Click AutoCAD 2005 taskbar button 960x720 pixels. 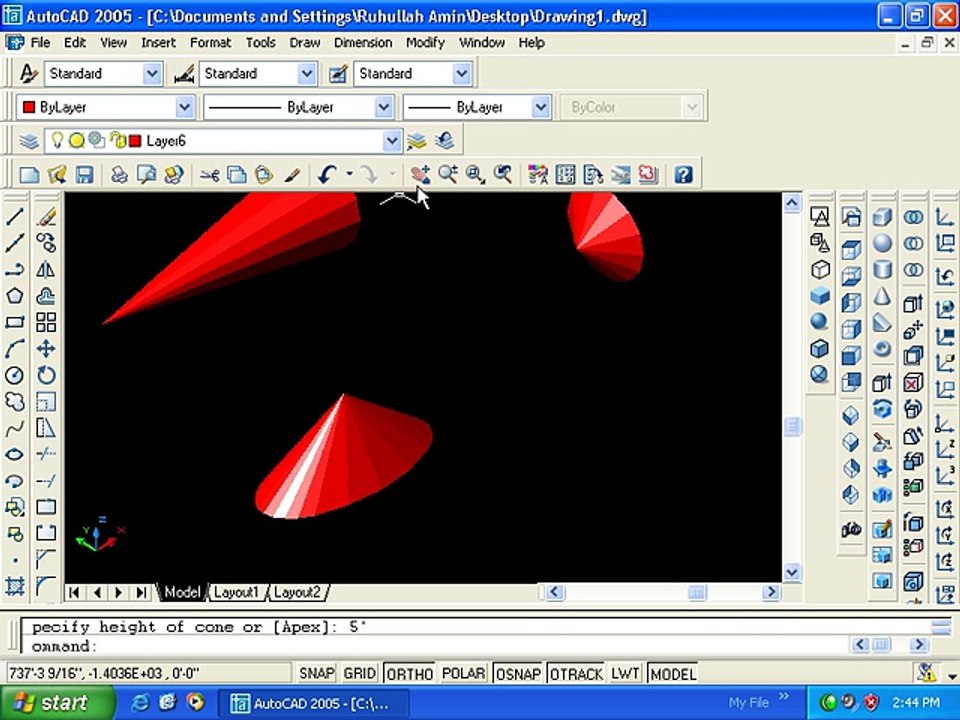point(312,703)
